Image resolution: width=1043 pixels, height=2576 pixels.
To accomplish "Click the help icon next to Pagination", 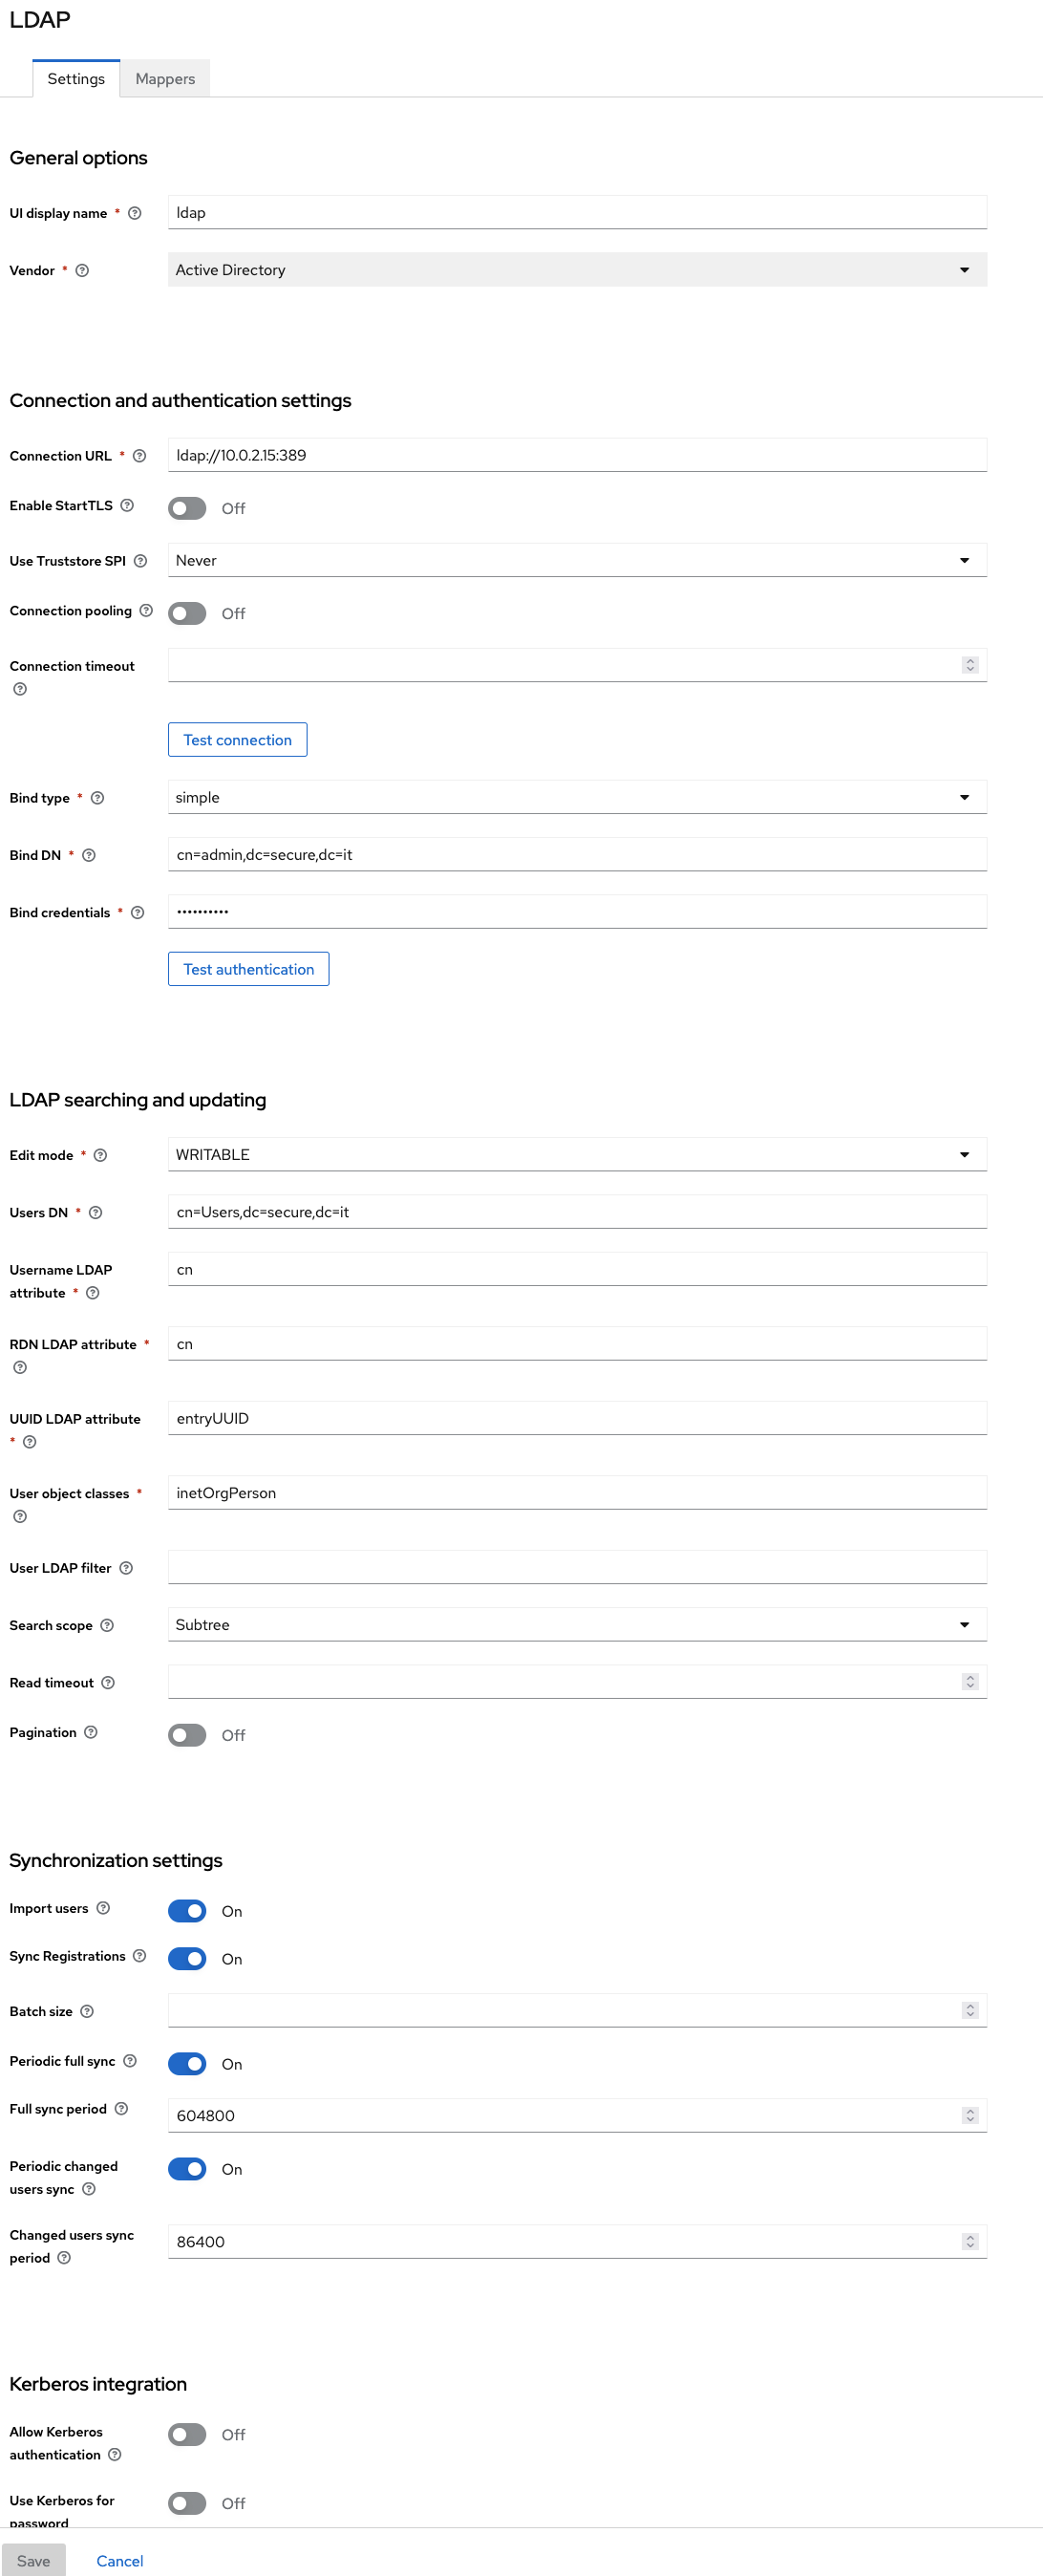I will pyautogui.click(x=91, y=1732).
